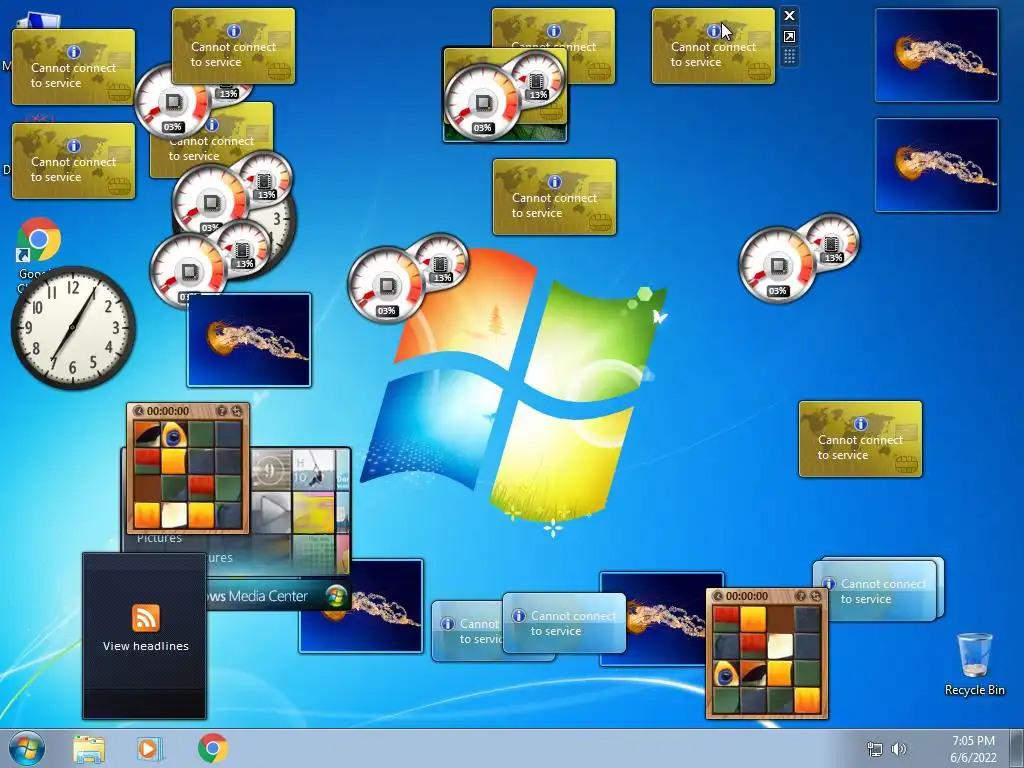Select the Google Chrome desktop shortcut
The height and width of the screenshot is (768, 1024).
pyautogui.click(x=39, y=240)
